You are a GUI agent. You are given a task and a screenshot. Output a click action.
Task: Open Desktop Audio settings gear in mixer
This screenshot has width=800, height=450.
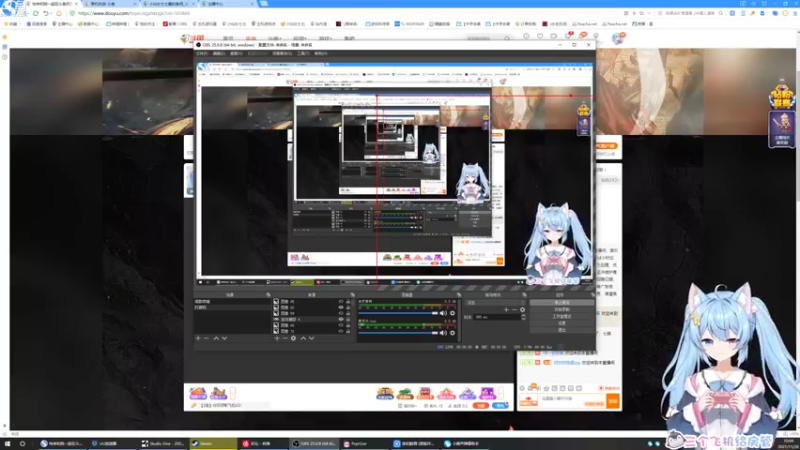[453, 313]
